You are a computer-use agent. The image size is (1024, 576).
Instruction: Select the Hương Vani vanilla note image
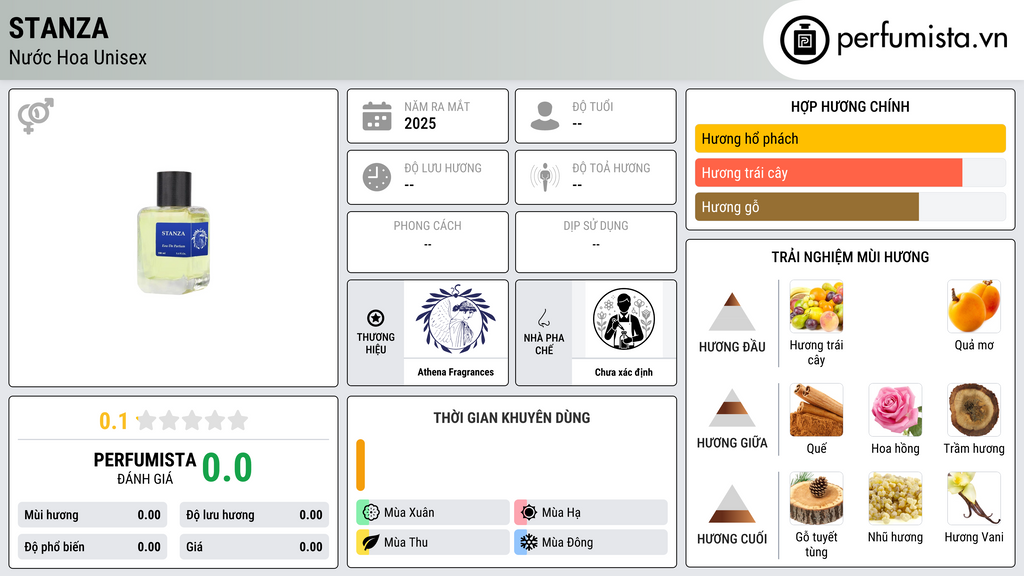click(x=974, y=498)
